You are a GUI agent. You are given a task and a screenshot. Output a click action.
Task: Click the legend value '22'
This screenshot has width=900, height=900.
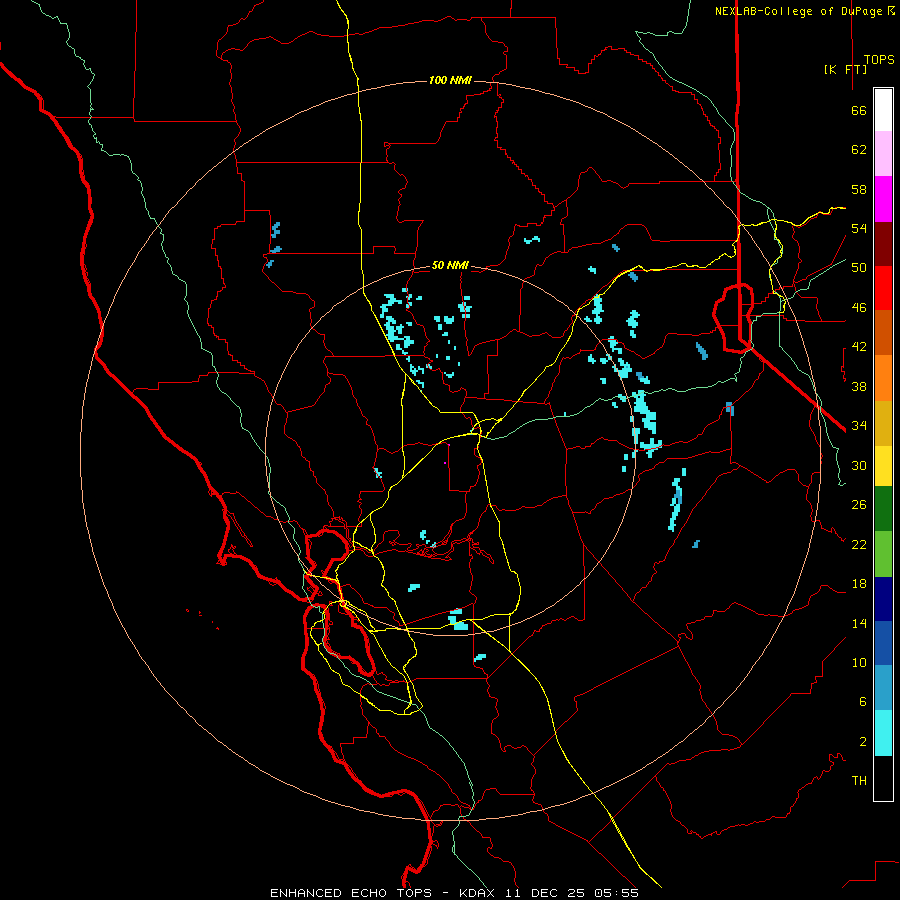point(859,544)
